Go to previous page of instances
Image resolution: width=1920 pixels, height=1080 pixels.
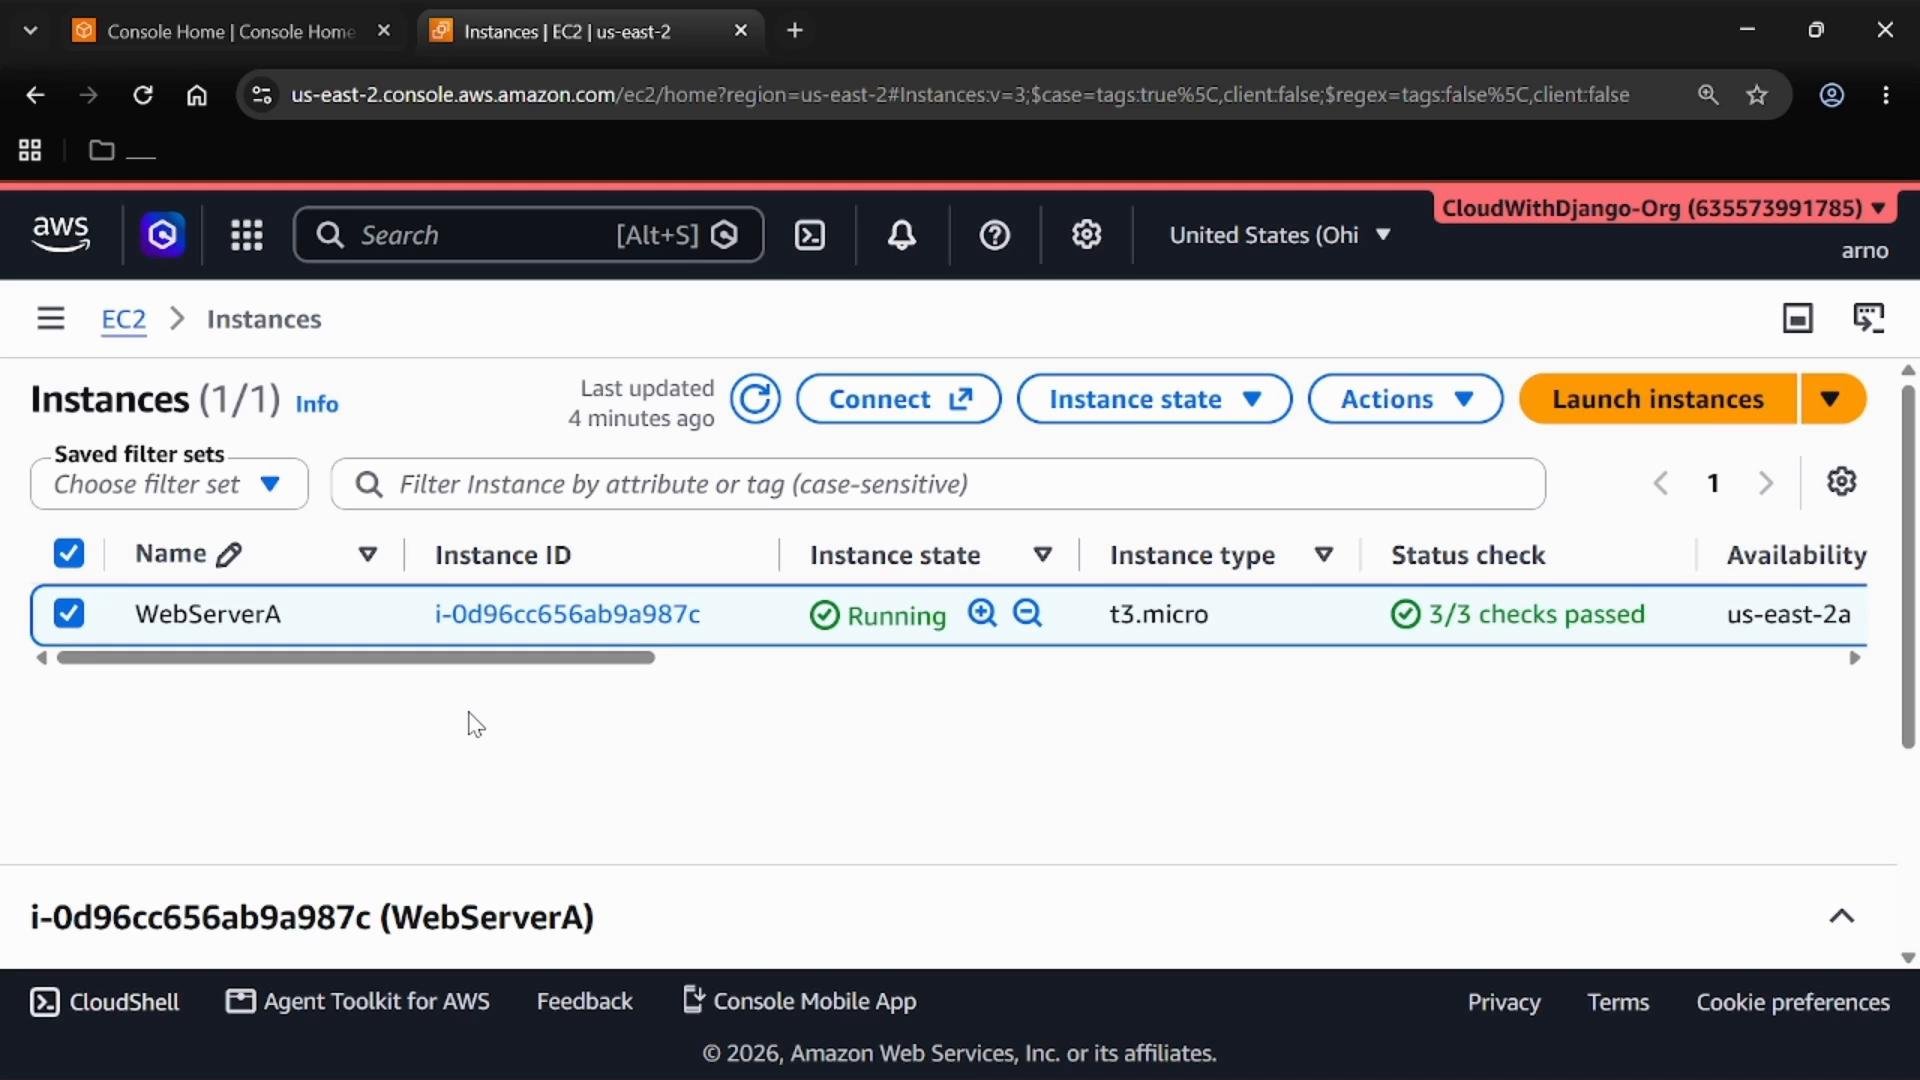[x=1661, y=484]
